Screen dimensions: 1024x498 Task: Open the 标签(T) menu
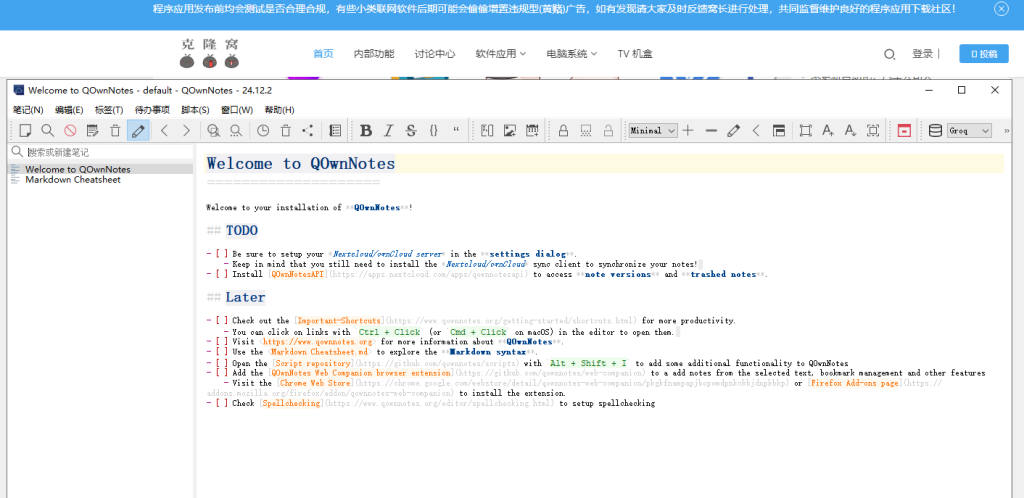pos(109,110)
